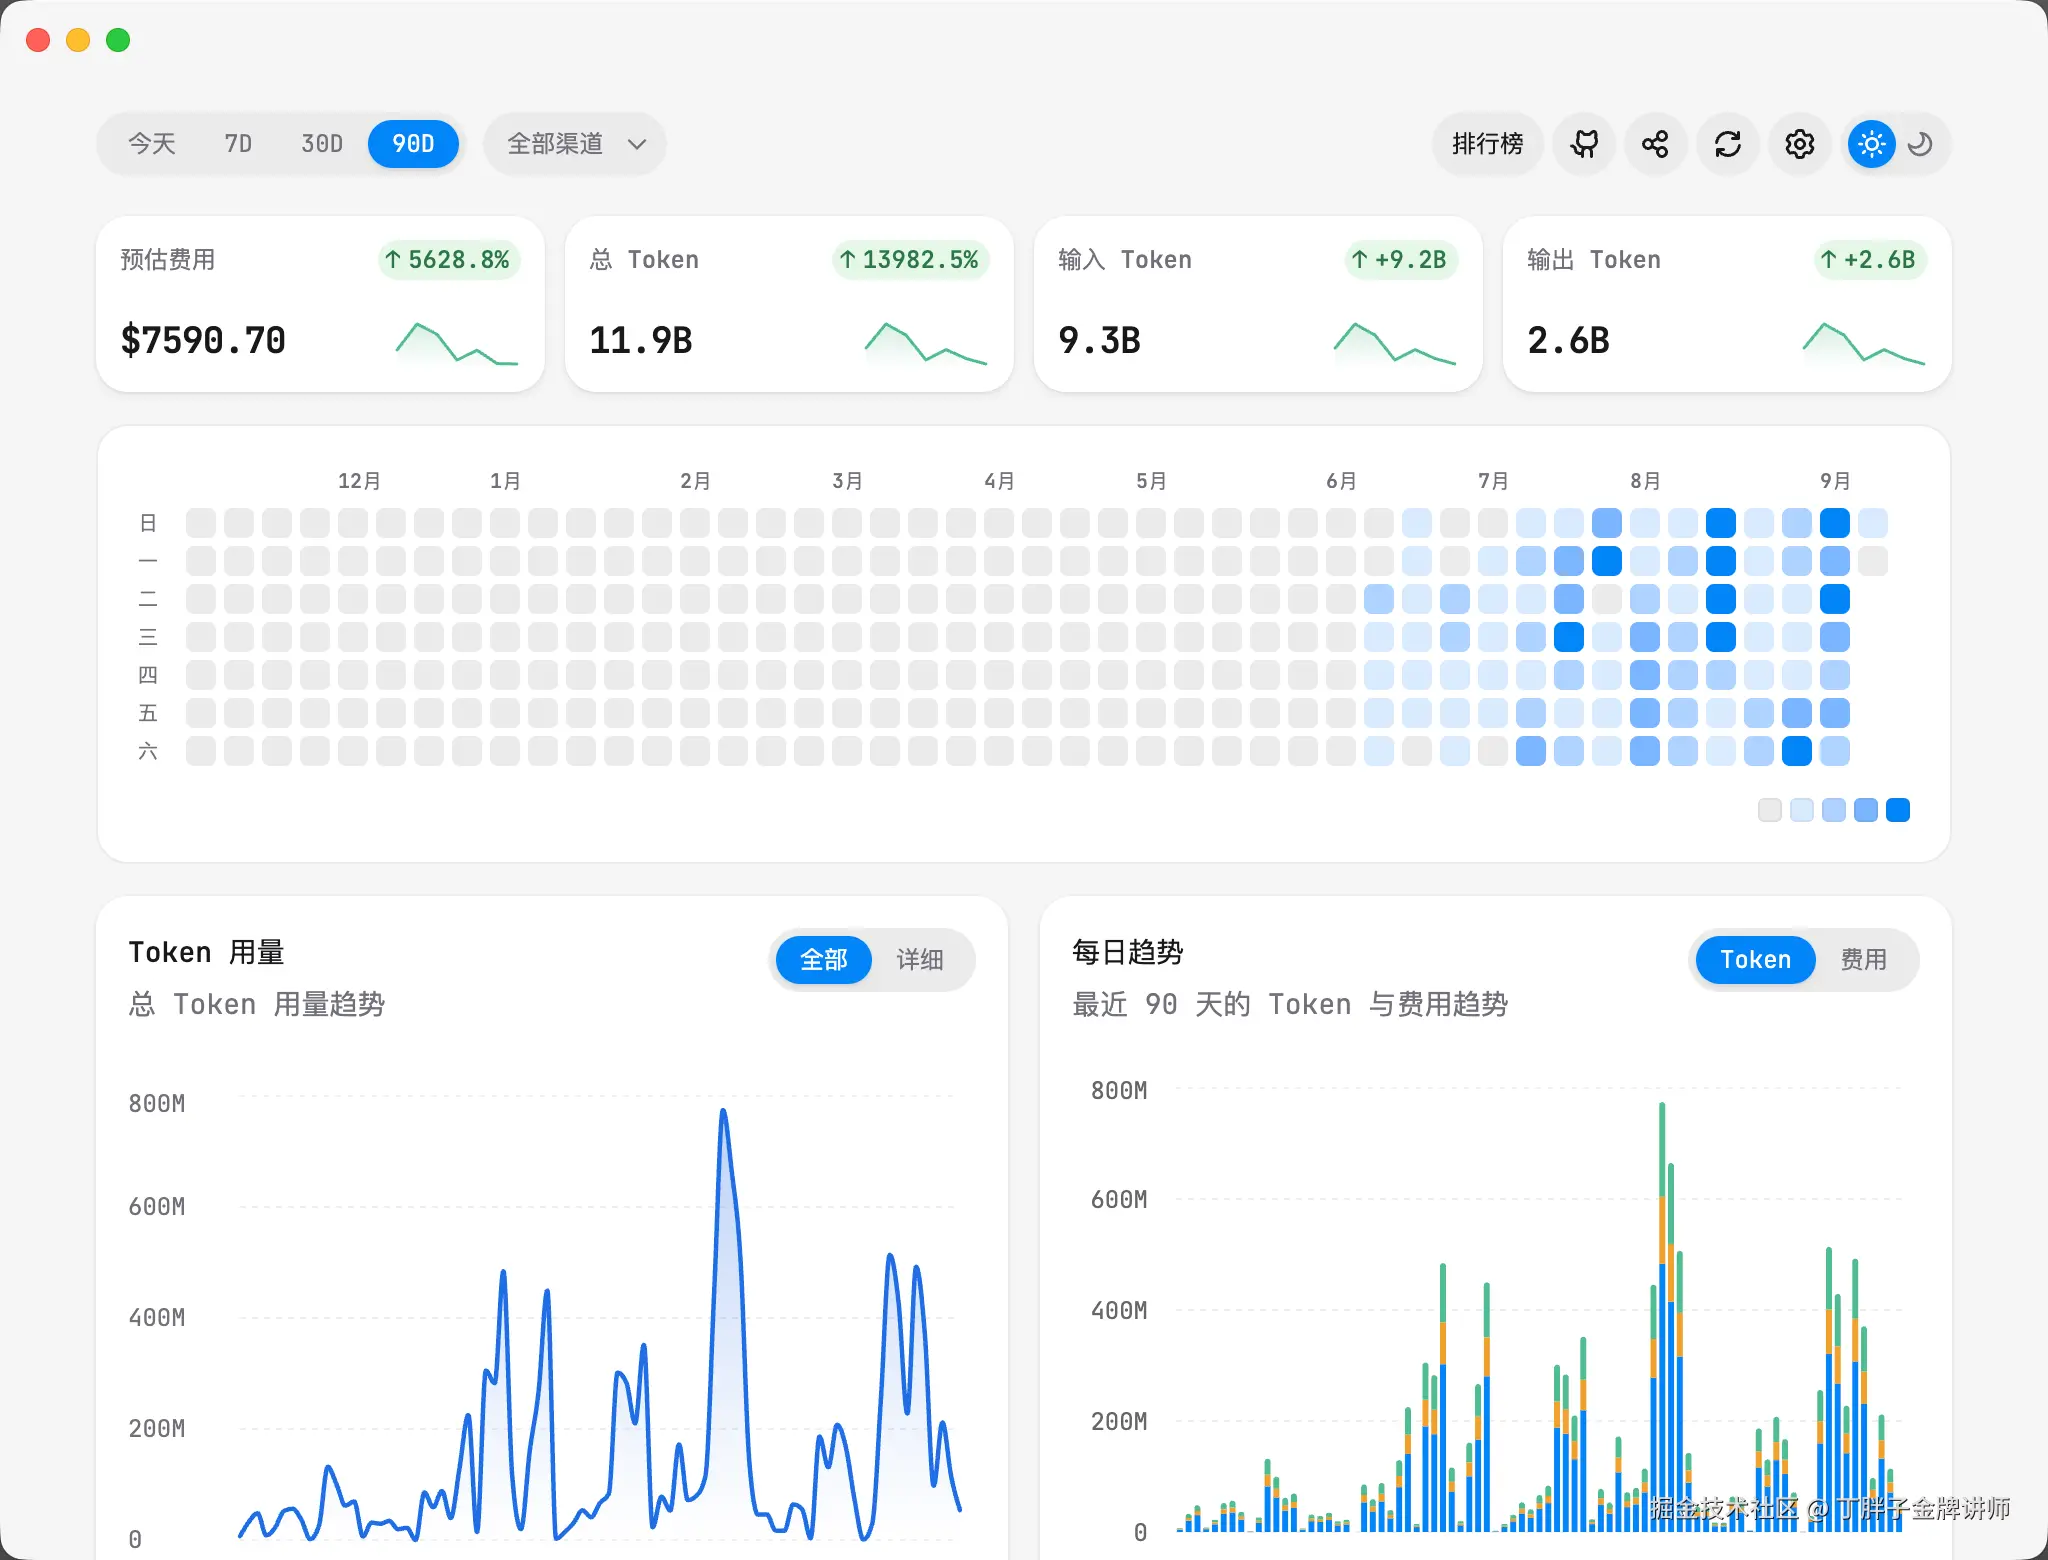This screenshot has width=2048, height=1560.
Task: Click the tallest peak in line chart
Action: click(x=723, y=1112)
